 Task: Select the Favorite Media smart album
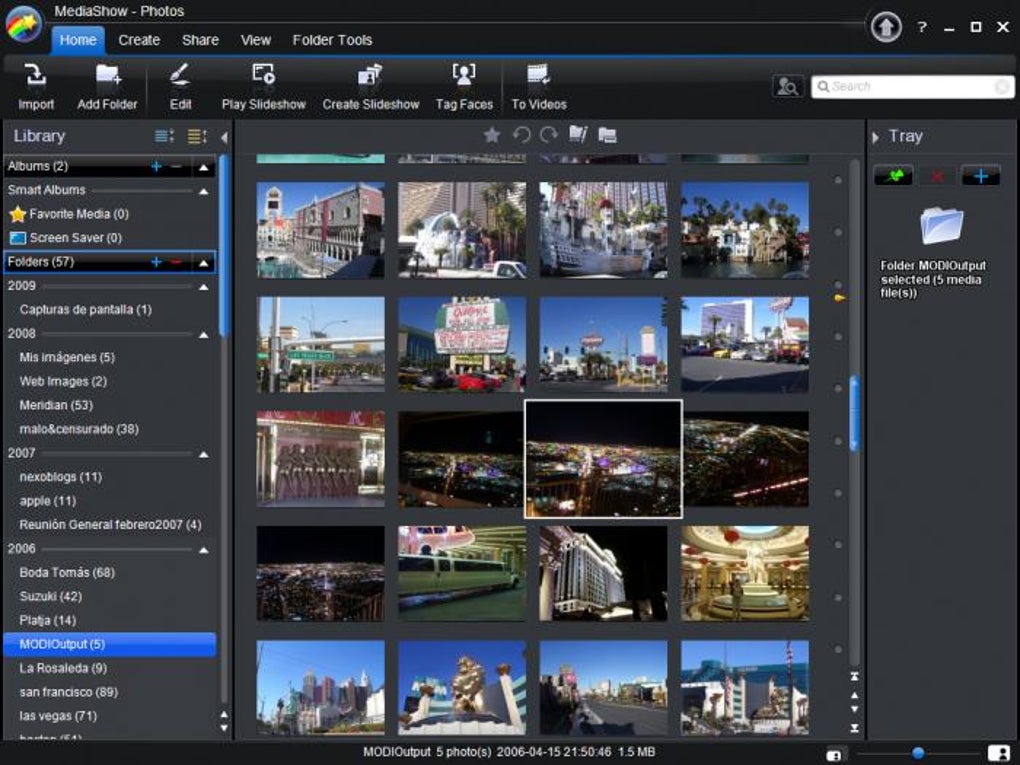(78, 214)
